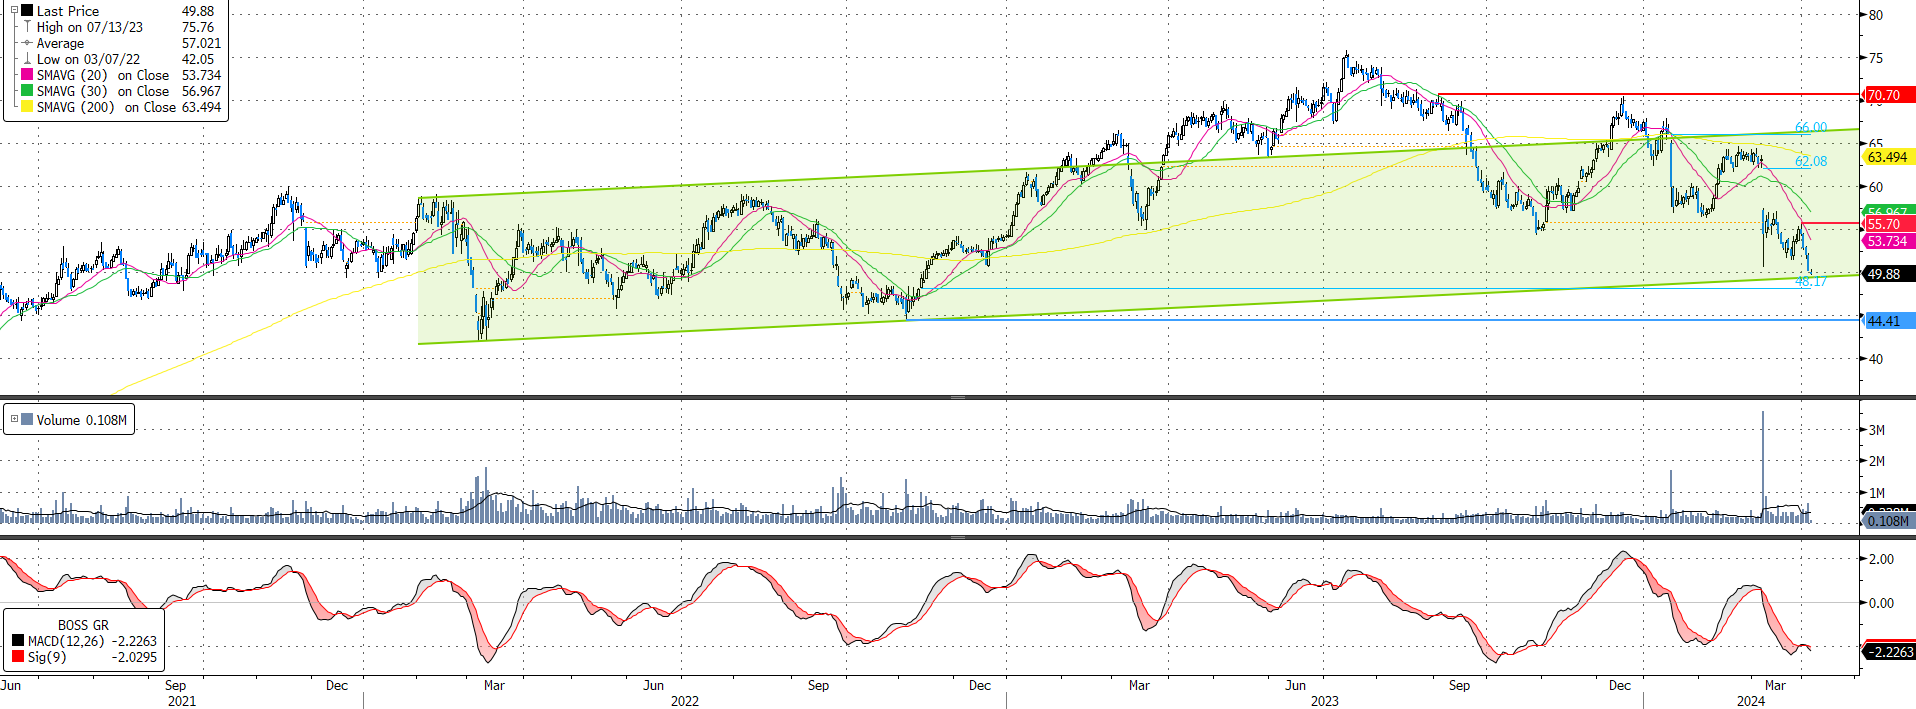Screen dimensions: 1916x709
Task: Click the black Last Price color swatch
Action: tap(28, 11)
